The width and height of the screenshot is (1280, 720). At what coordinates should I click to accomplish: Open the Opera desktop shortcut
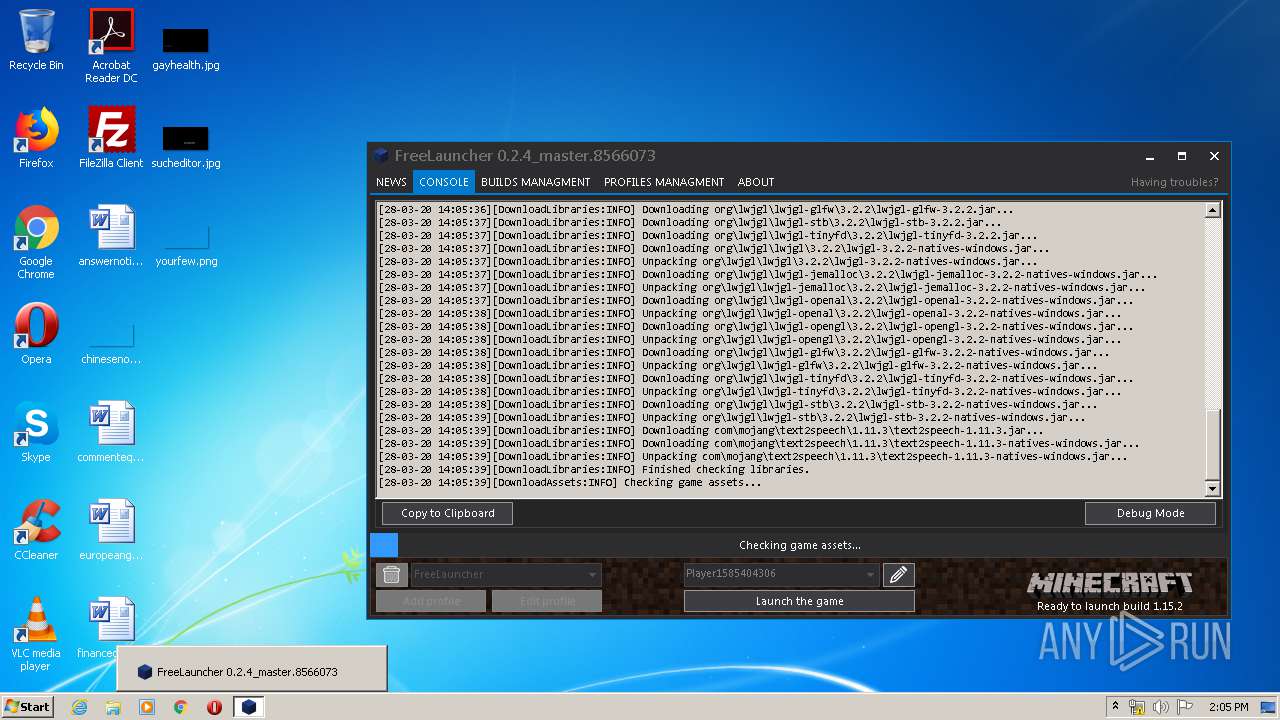tap(36, 334)
